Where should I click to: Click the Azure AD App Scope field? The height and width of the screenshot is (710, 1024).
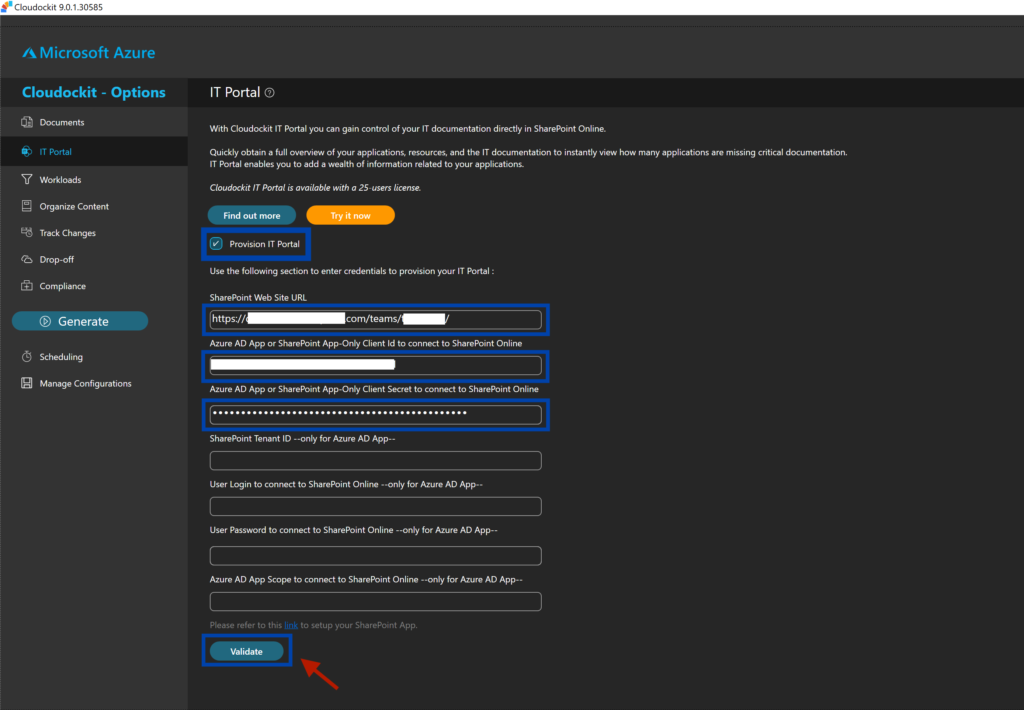click(x=376, y=601)
